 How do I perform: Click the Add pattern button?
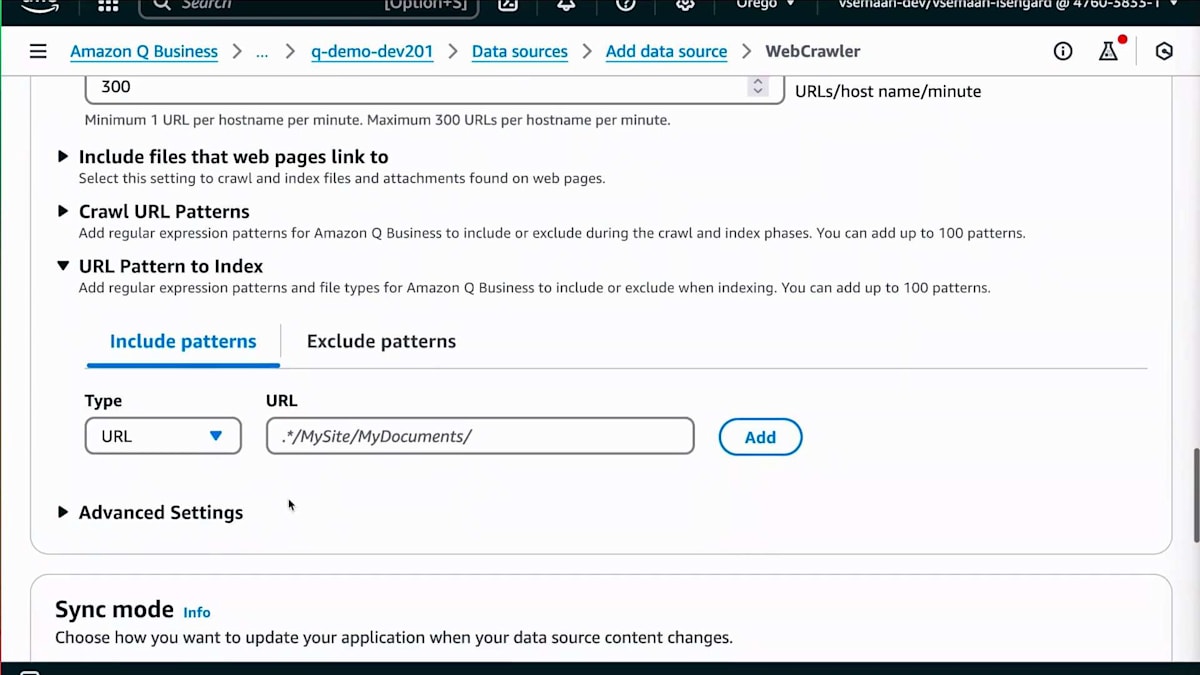[760, 437]
